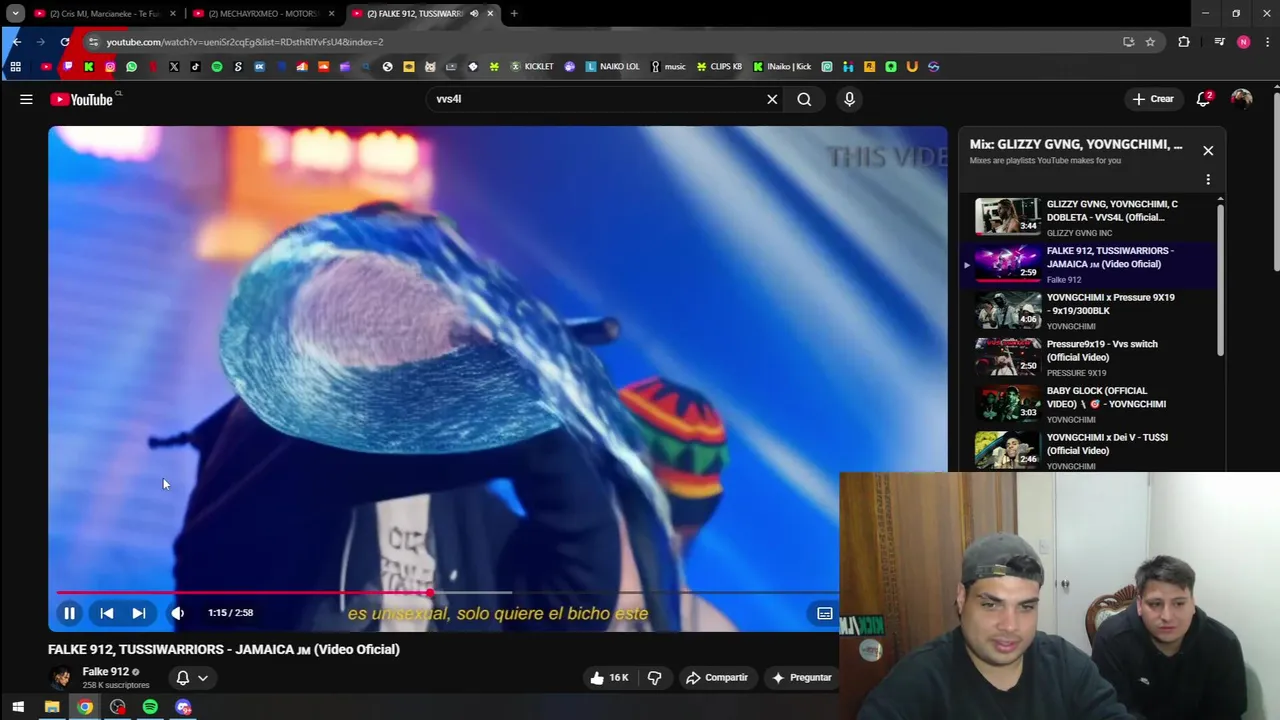Image resolution: width=1280 pixels, height=720 pixels.
Task: Click the browser address bar URL
Action: (245, 42)
